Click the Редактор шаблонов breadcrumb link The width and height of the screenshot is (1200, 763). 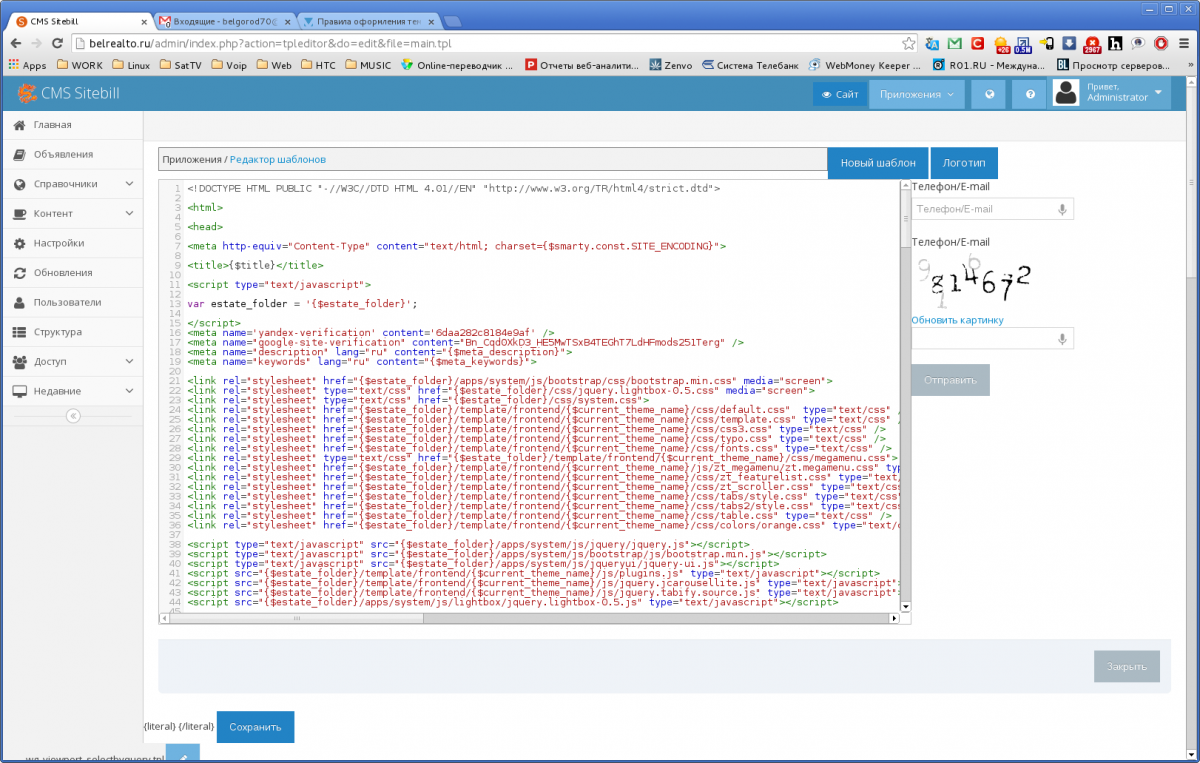pyautogui.click(x=278, y=159)
